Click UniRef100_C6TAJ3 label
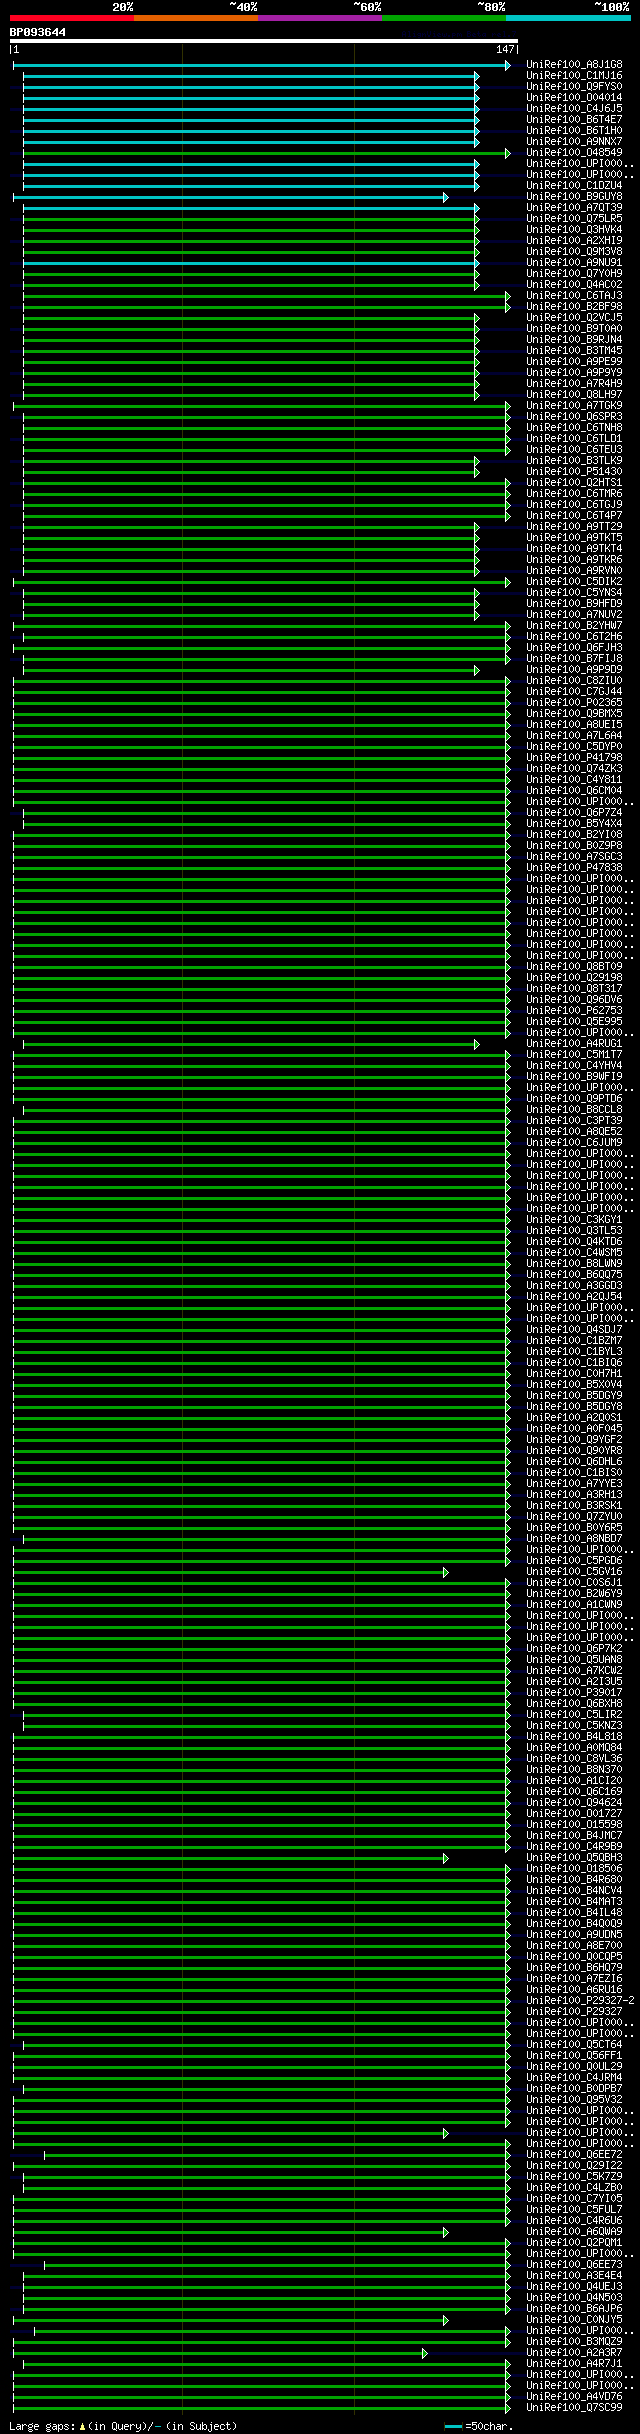 coord(574,296)
